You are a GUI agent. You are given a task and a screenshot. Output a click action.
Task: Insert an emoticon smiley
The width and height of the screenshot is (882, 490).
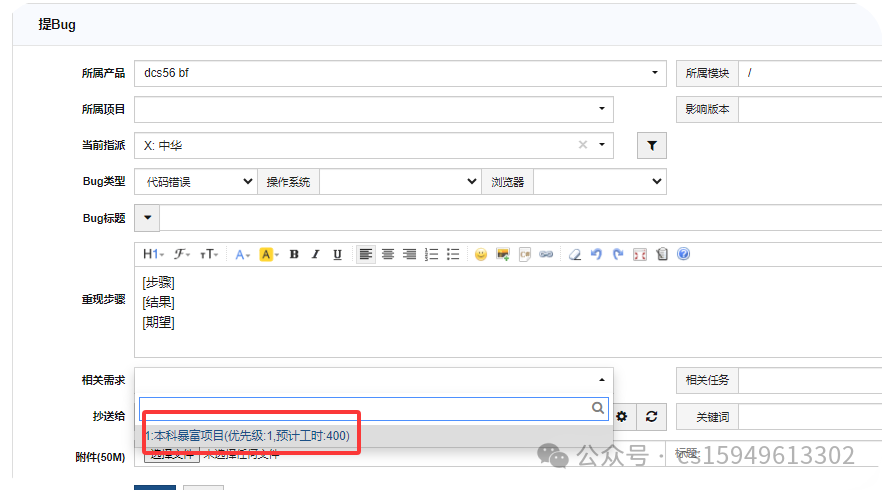pyautogui.click(x=481, y=254)
